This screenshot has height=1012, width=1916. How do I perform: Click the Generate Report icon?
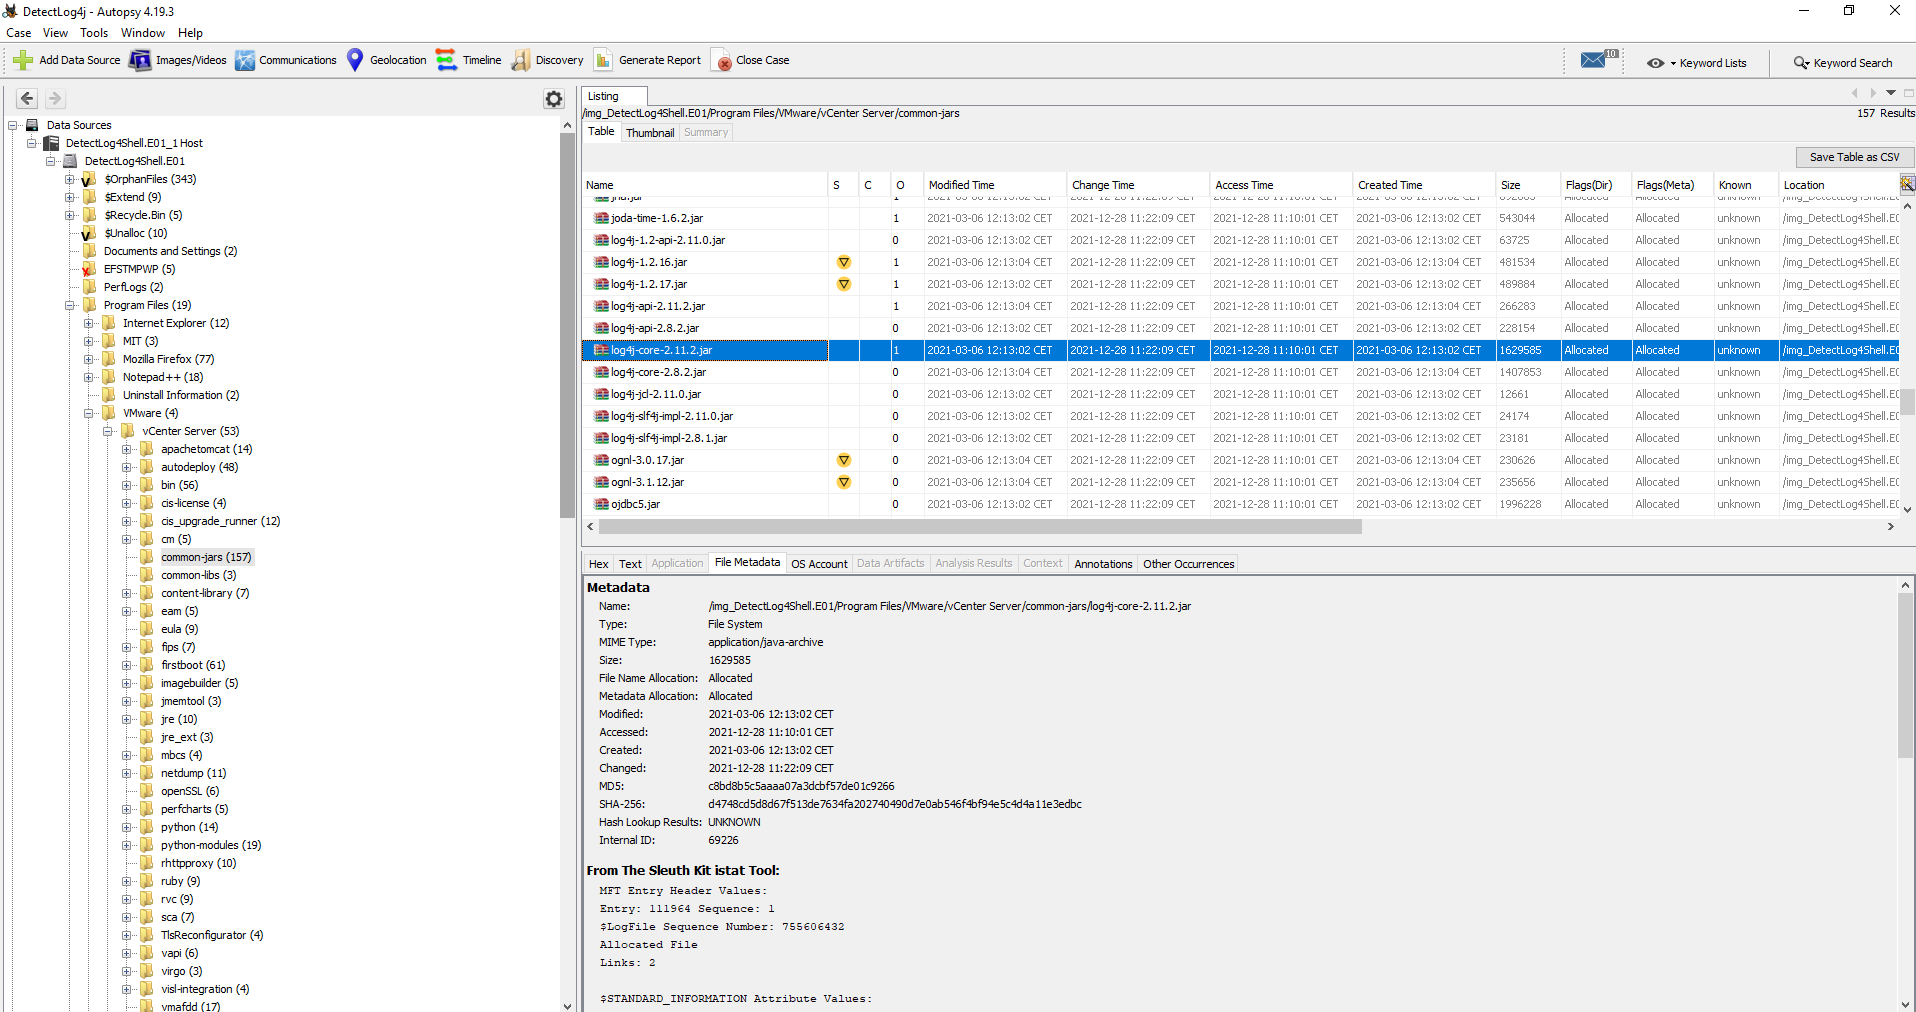click(603, 60)
